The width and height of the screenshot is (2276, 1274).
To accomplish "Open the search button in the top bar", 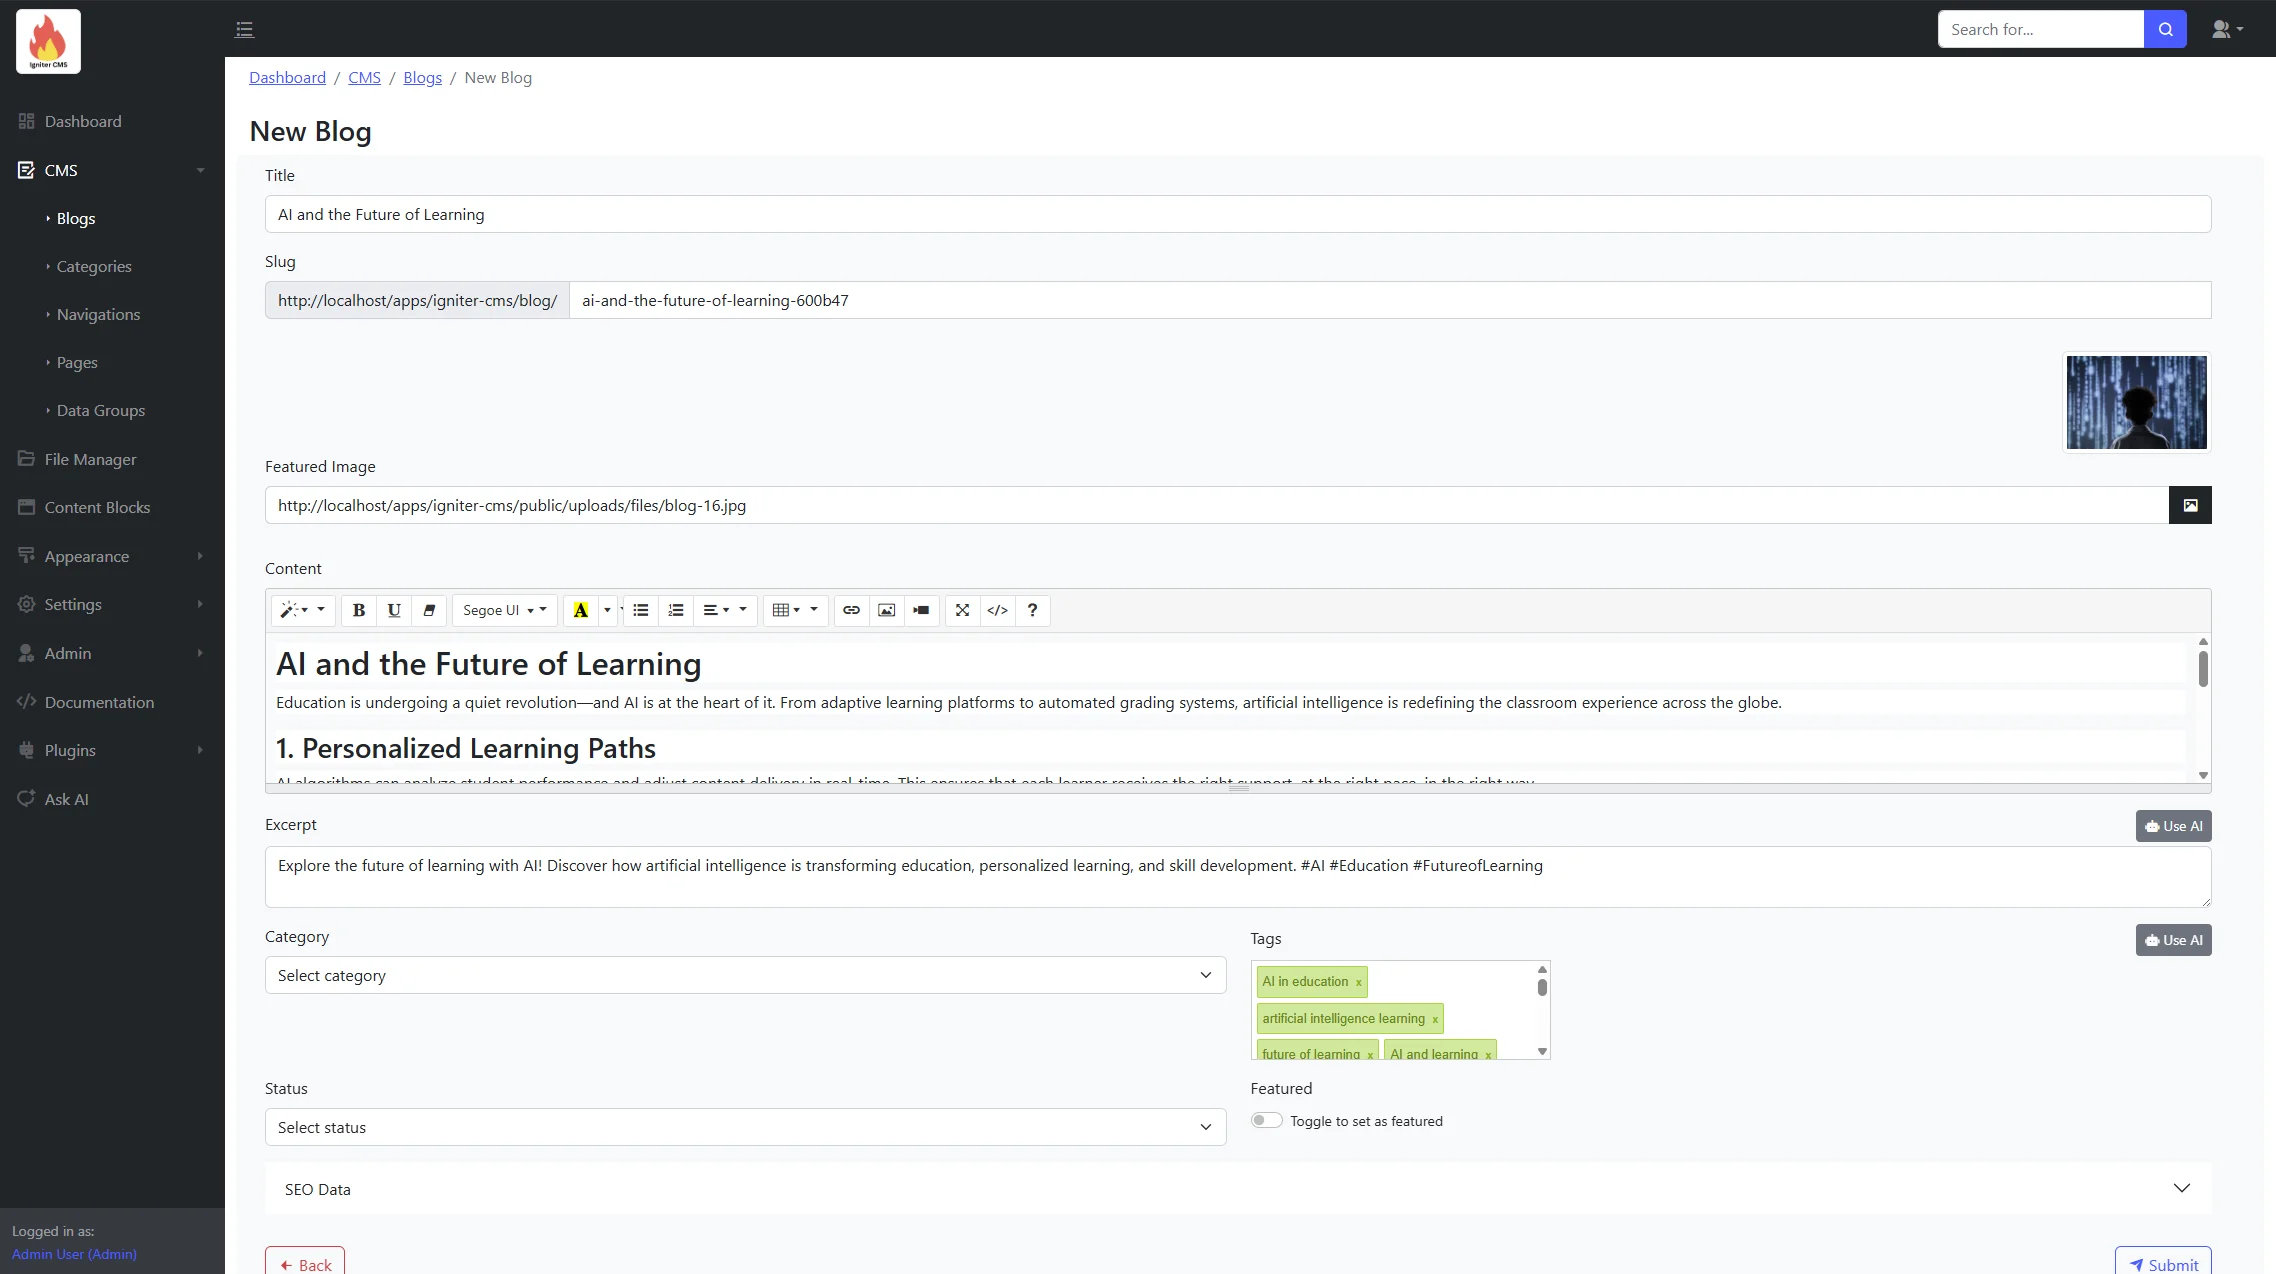I will coord(2165,29).
